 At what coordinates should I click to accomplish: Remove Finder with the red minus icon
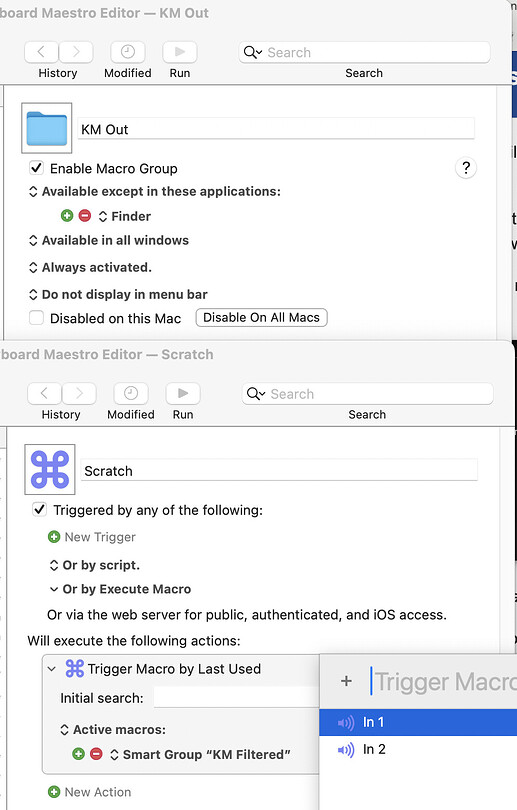[85, 216]
